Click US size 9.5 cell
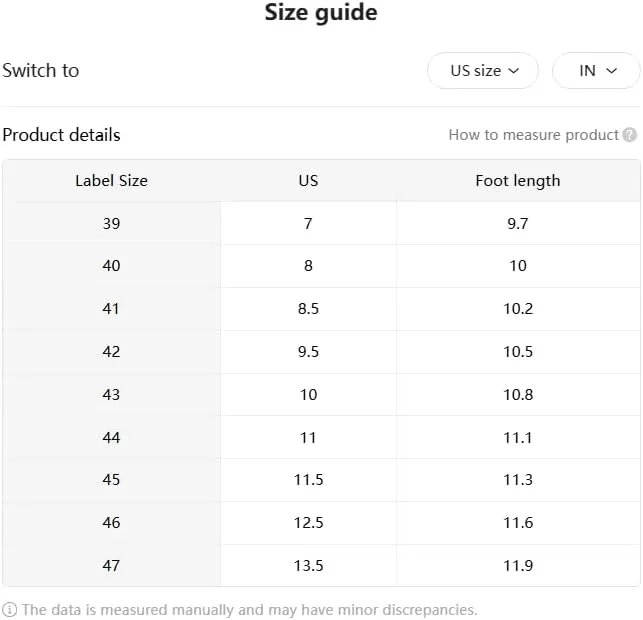Screen dimensions: 643x620 [308, 352]
